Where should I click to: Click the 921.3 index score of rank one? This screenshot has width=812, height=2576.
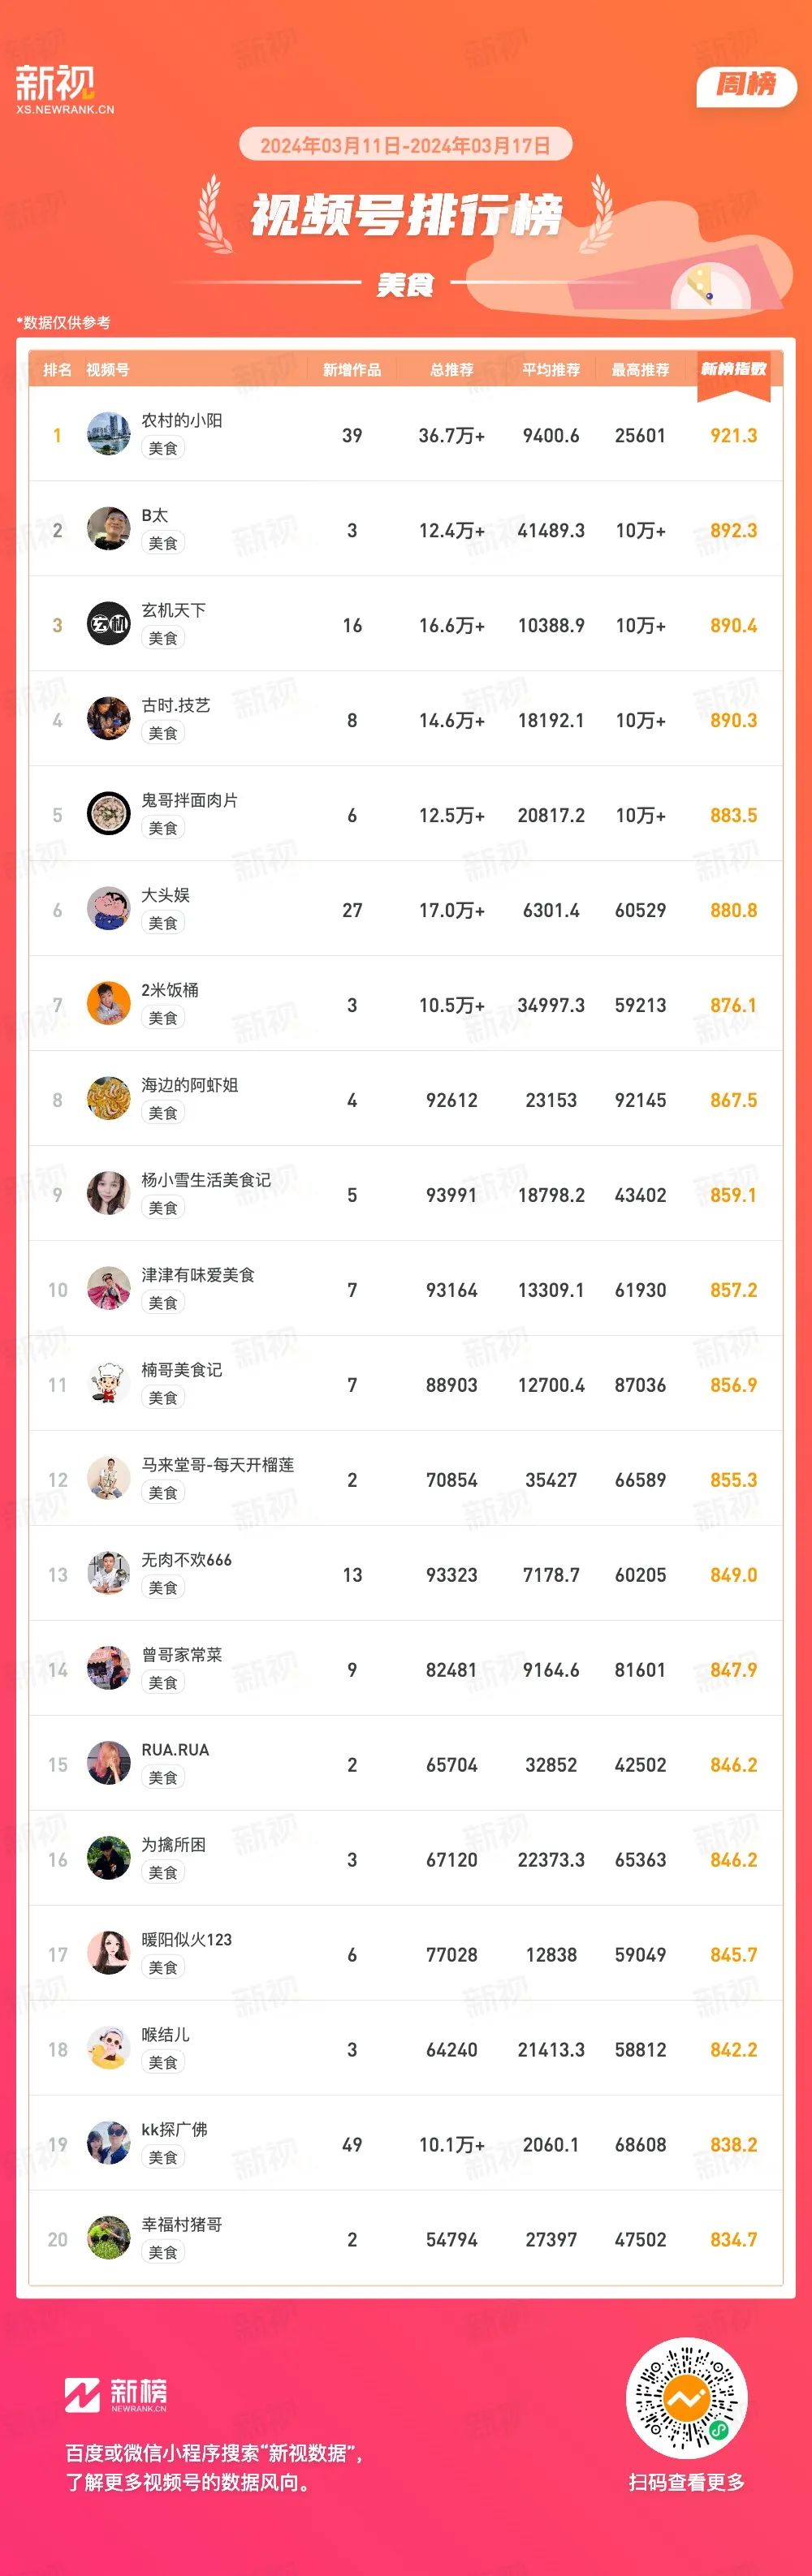coord(733,435)
